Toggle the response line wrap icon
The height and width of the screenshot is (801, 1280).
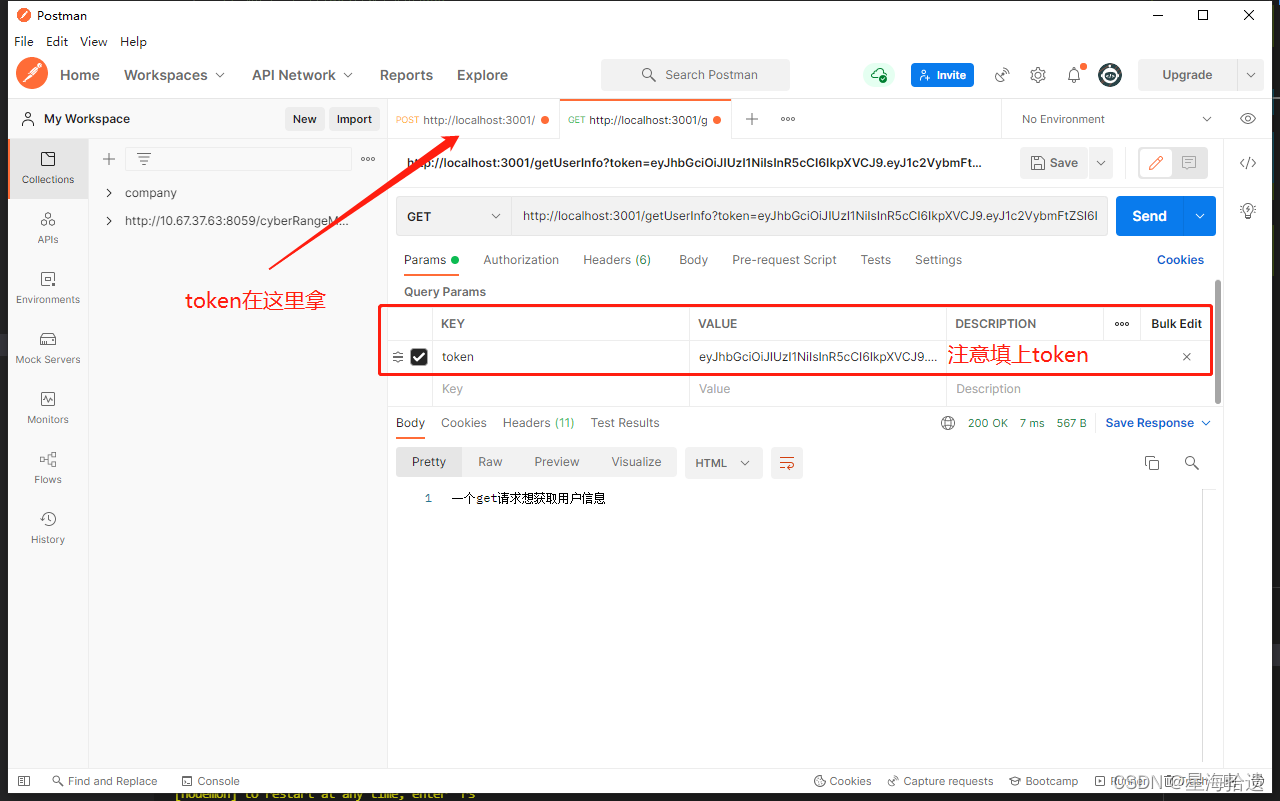(x=787, y=463)
